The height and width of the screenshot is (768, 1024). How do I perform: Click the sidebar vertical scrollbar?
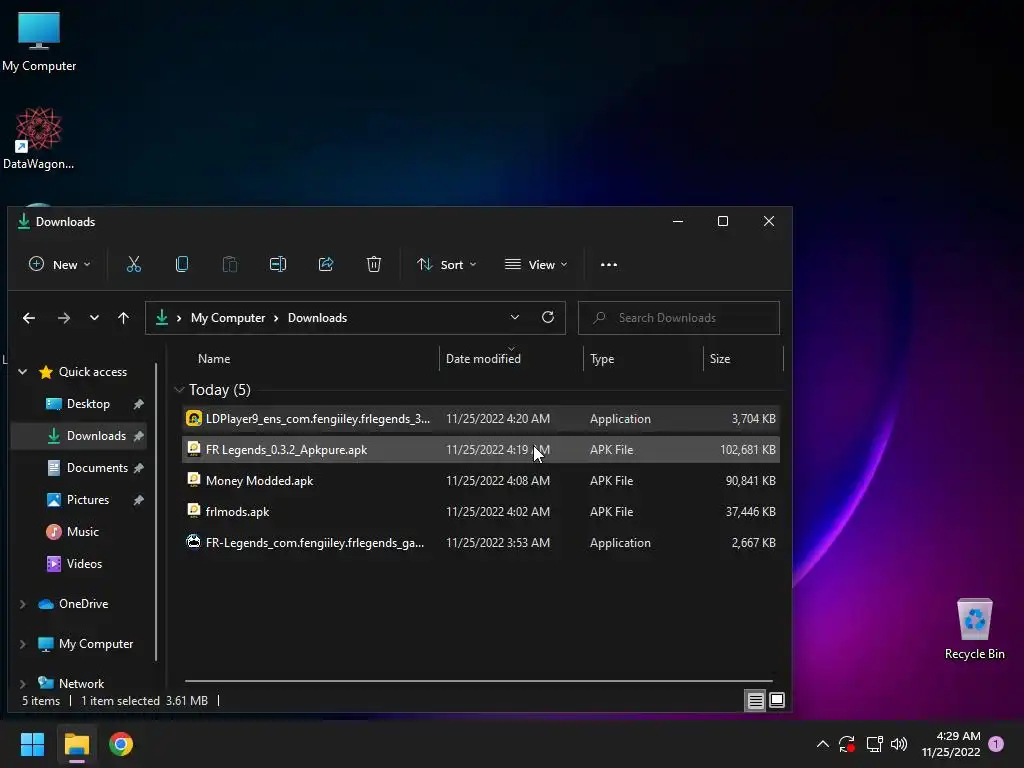(156, 511)
